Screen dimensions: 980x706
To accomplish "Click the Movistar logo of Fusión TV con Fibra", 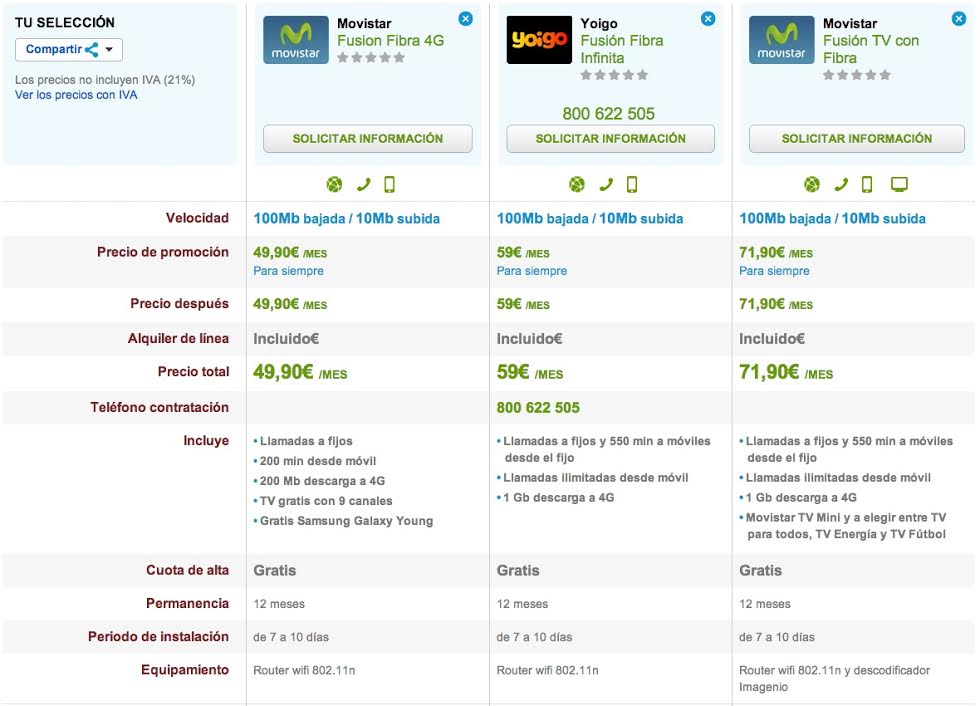I will click(781, 40).
